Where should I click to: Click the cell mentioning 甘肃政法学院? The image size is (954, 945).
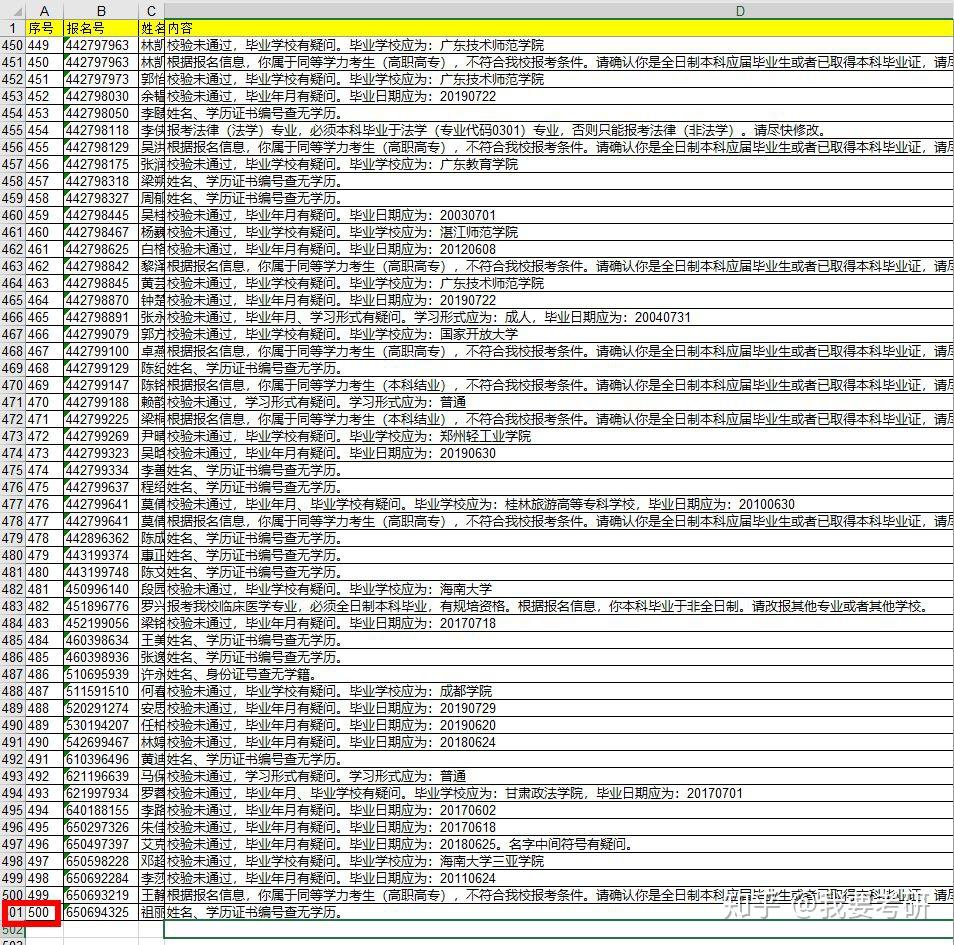[559, 793]
